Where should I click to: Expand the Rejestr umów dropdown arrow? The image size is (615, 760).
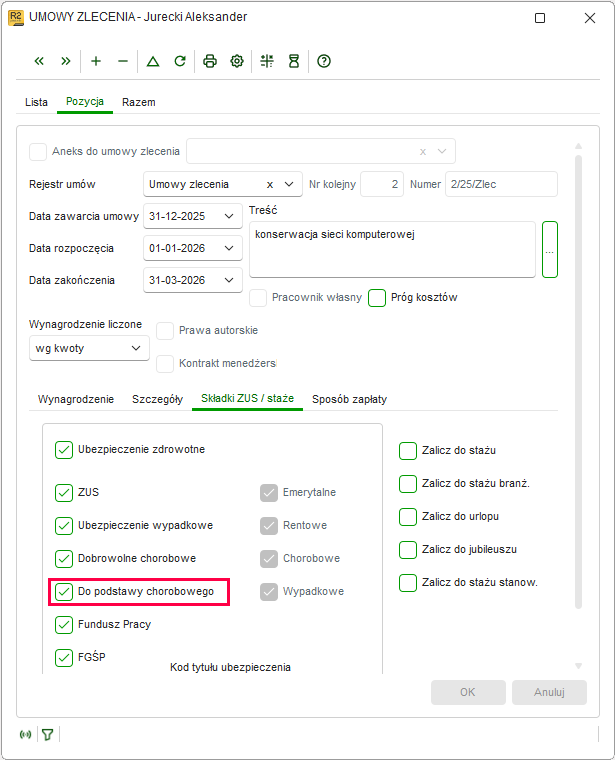coord(289,184)
